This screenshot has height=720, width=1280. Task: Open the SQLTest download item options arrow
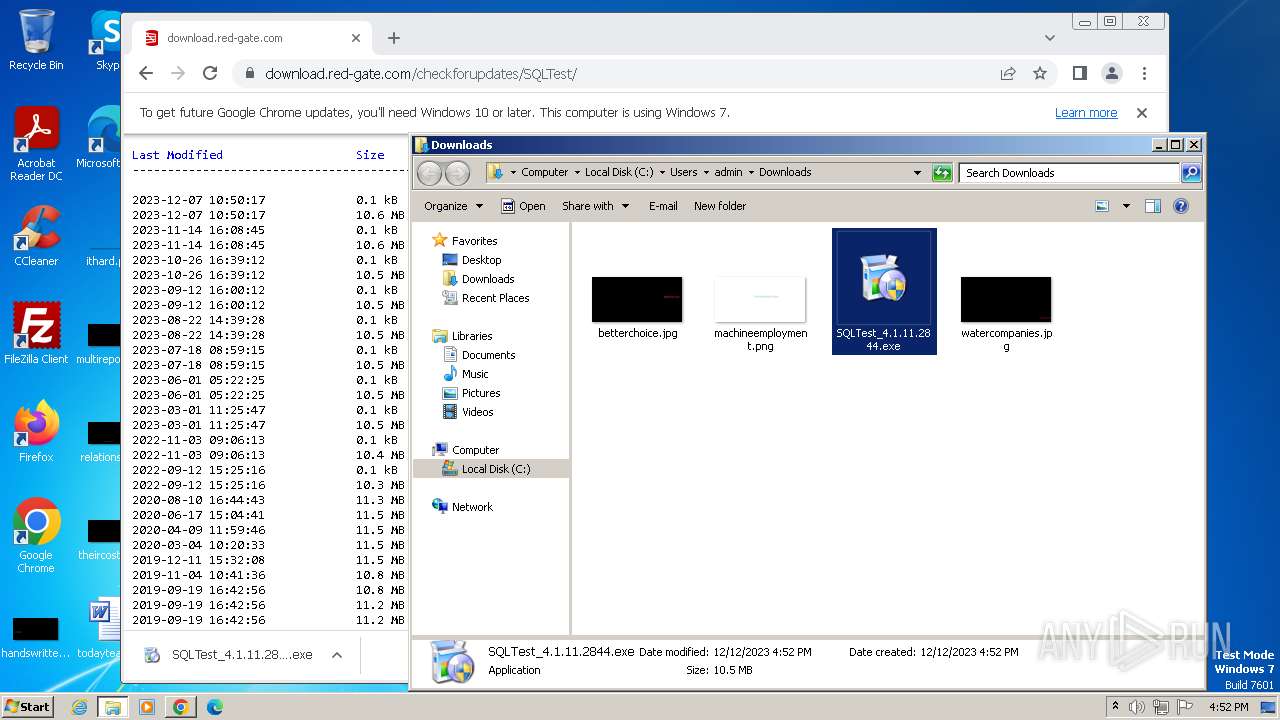point(337,655)
